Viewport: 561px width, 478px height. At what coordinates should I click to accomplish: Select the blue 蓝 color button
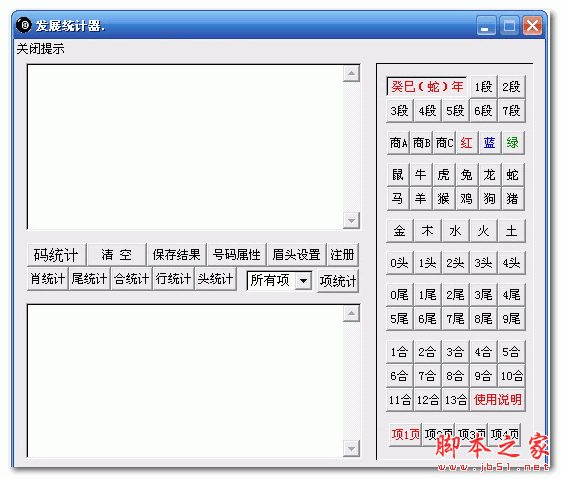tap(490, 143)
